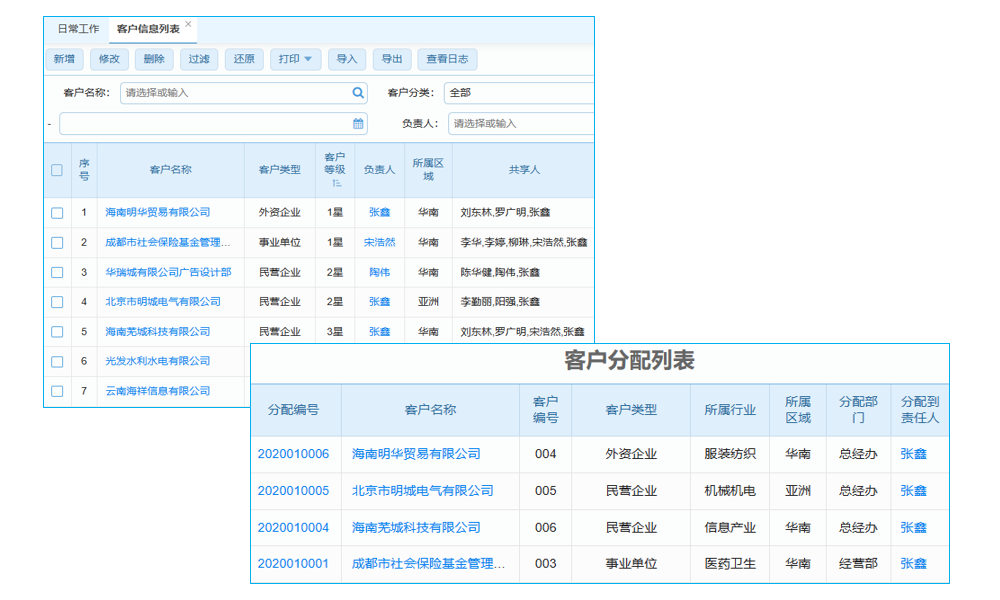Check the row checkbox for 海南明华贸易有限公司
1000x600 pixels.
coord(57,212)
